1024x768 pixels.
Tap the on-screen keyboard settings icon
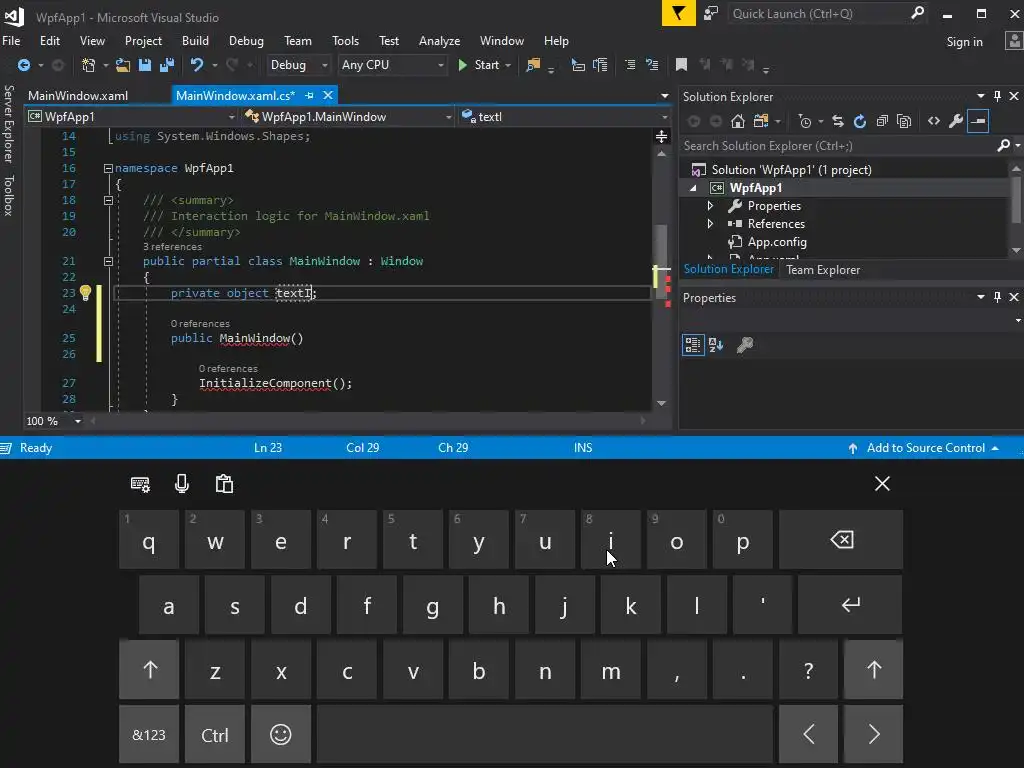[140, 484]
